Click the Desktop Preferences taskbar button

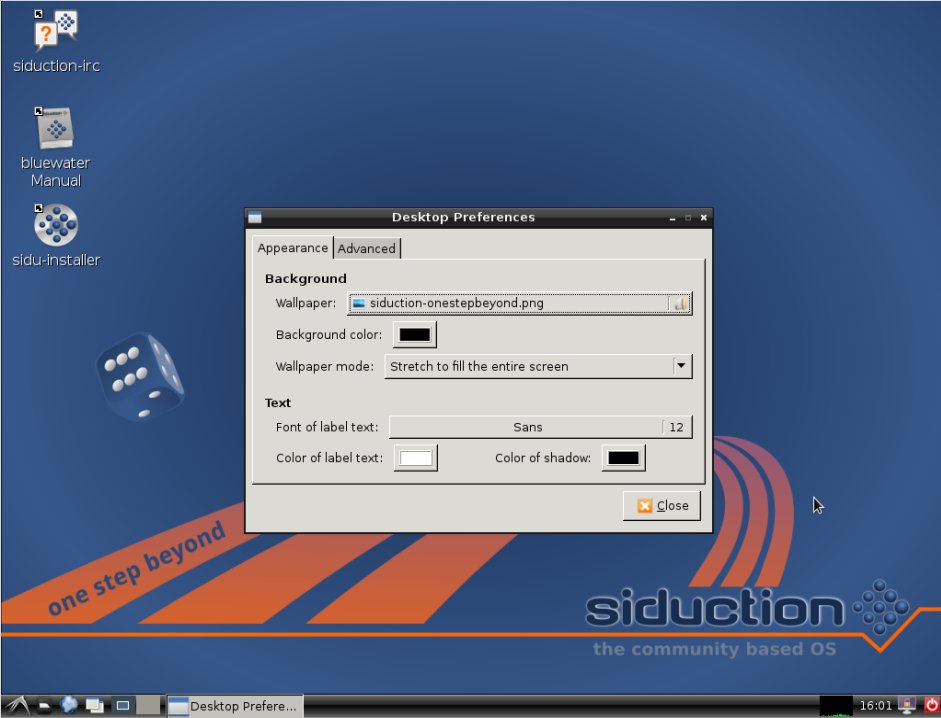coord(235,706)
